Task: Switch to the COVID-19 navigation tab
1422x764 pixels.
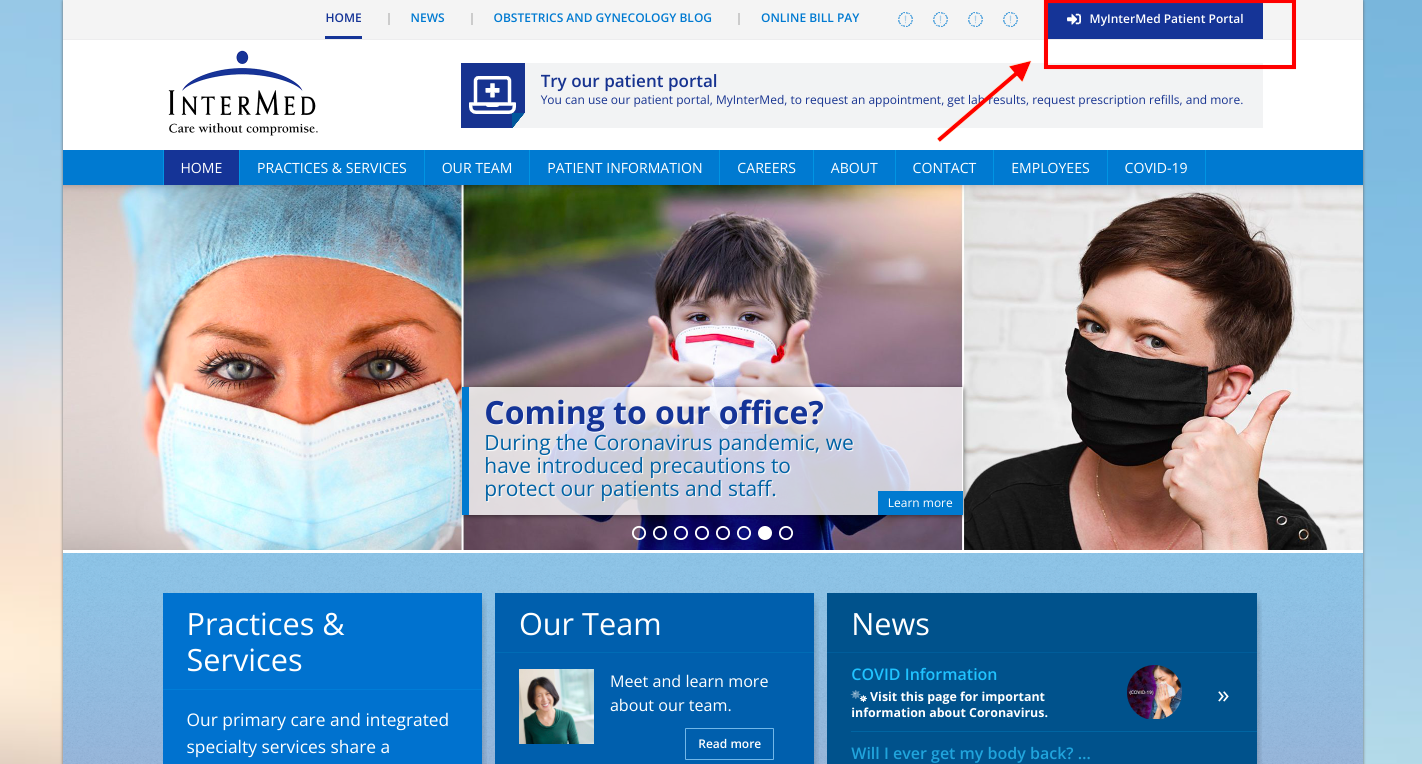Action: (1155, 167)
